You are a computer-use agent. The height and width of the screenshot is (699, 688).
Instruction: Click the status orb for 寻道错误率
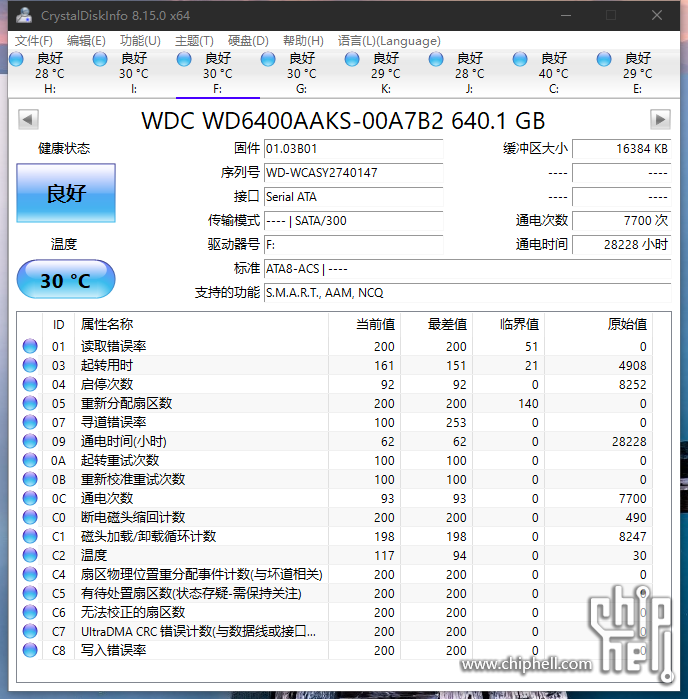(x=30, y=422)
